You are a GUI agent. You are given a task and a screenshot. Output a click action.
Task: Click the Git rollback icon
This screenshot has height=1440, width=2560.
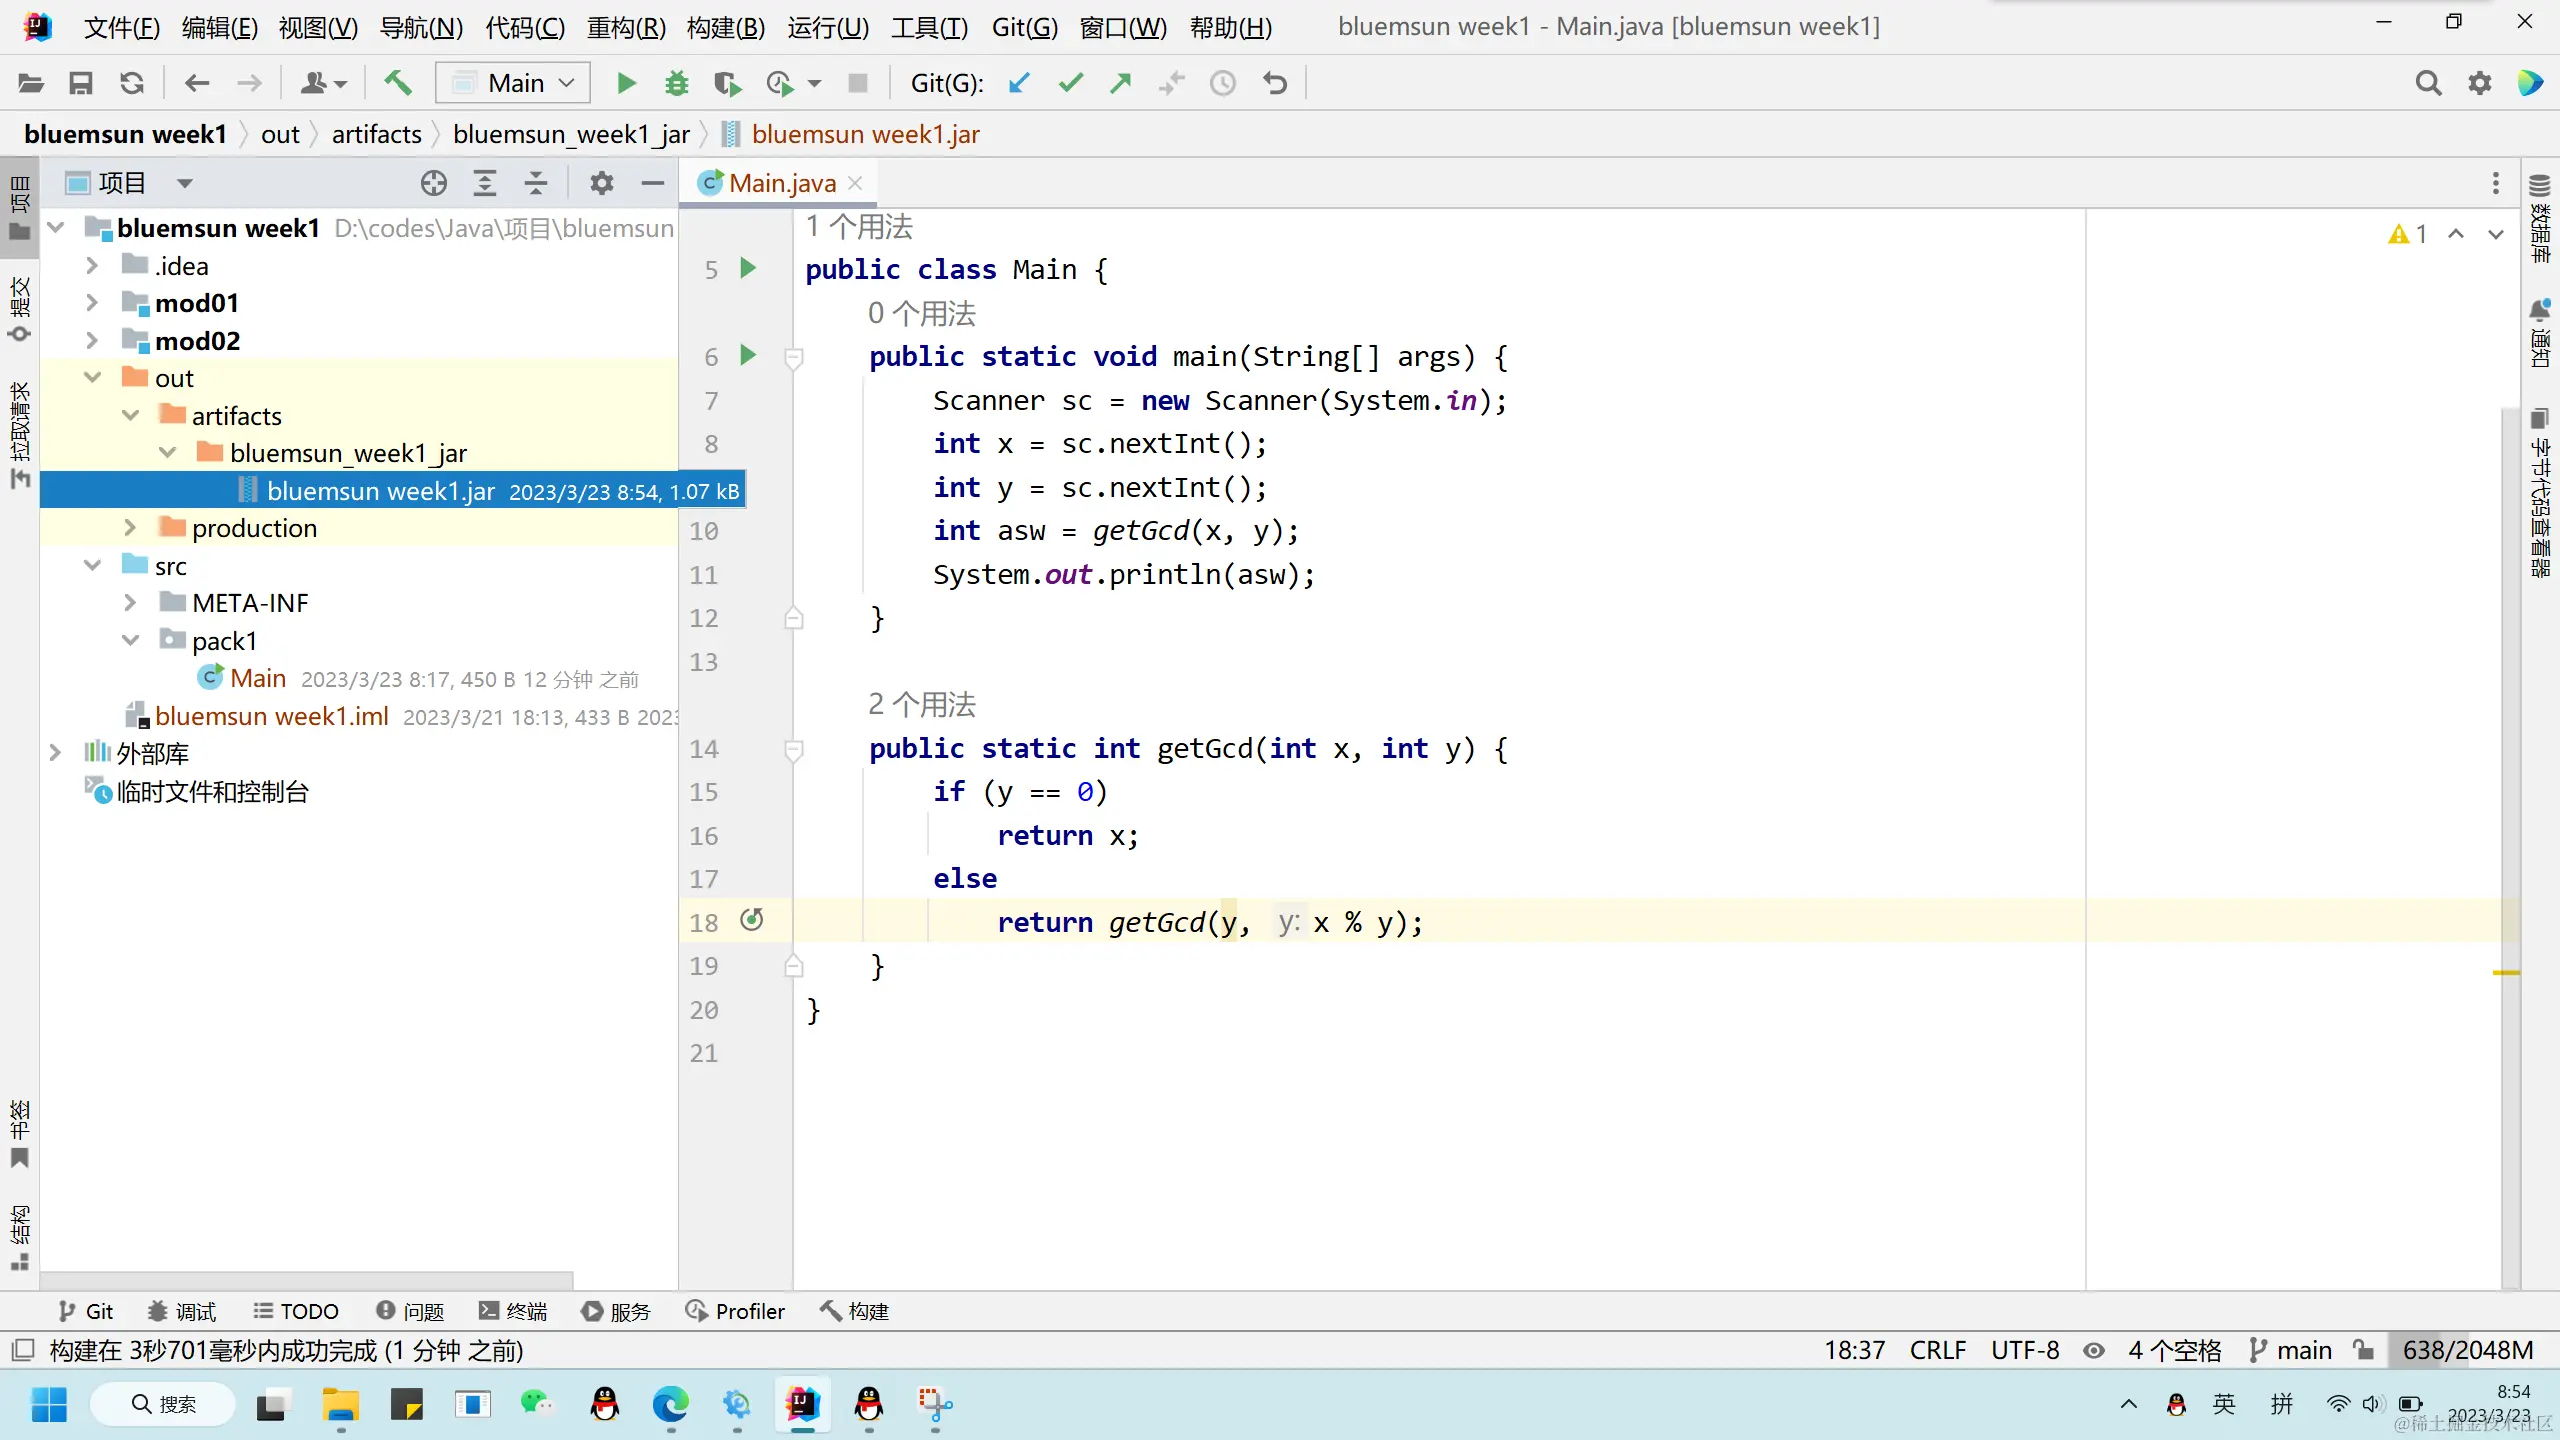pos(1274,83)
